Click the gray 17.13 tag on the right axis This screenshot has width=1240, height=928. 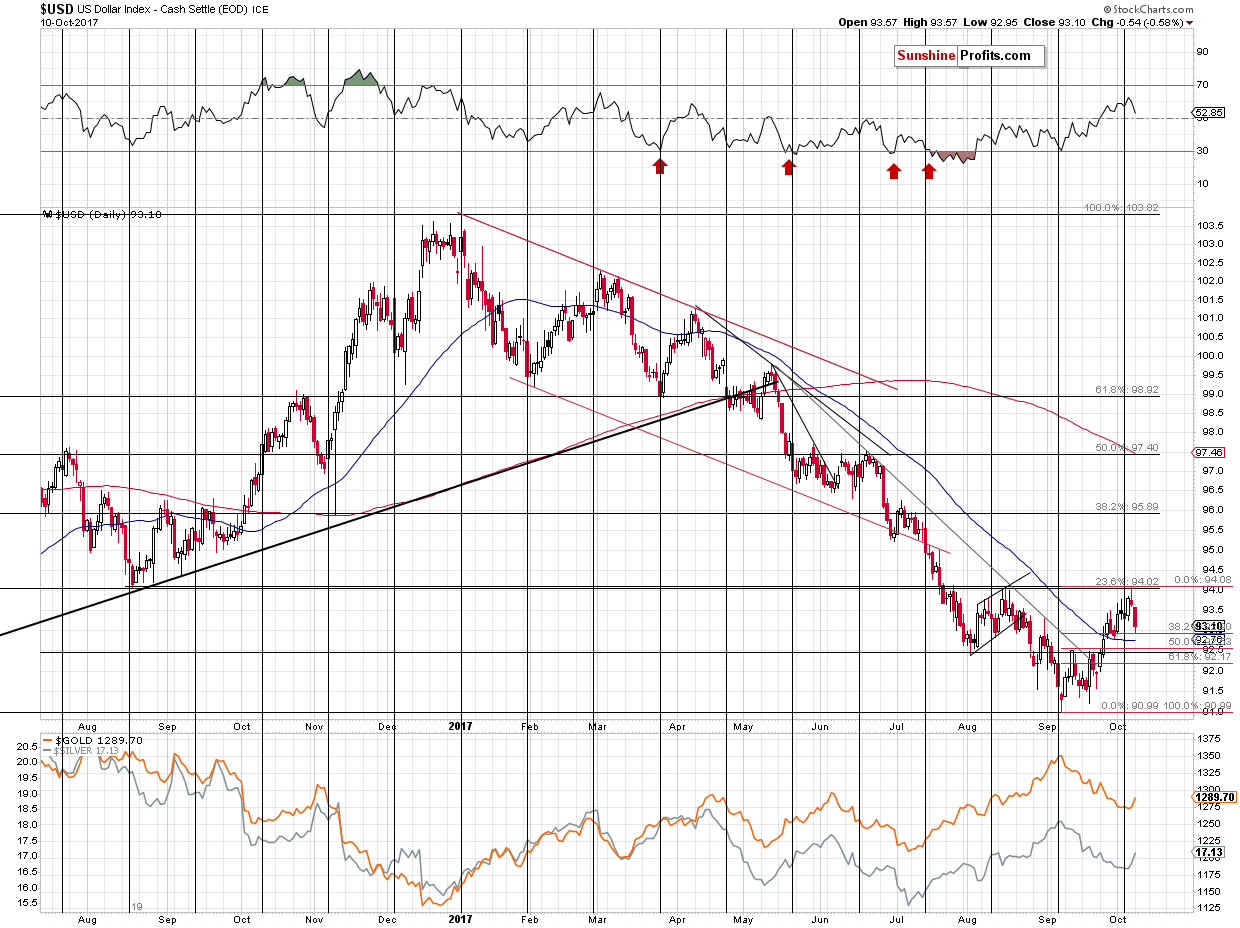tap(1208, 851)
